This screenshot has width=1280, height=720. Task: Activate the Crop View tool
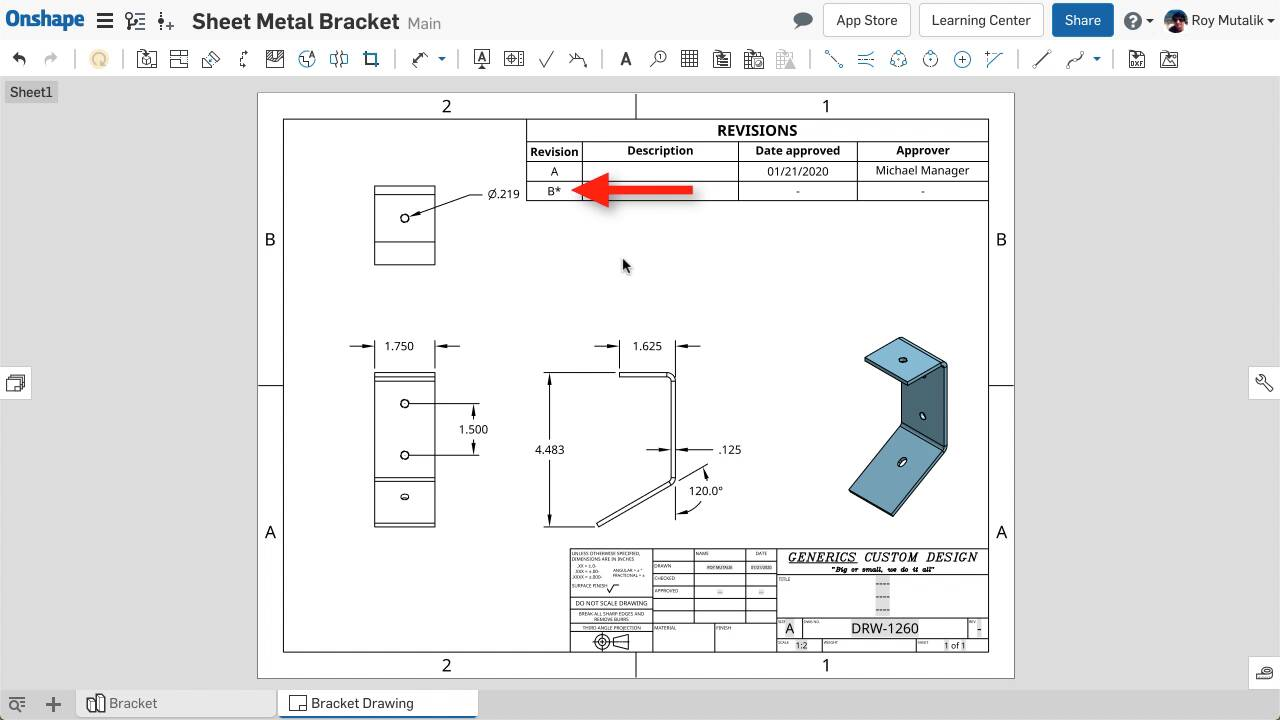[371, 59]
